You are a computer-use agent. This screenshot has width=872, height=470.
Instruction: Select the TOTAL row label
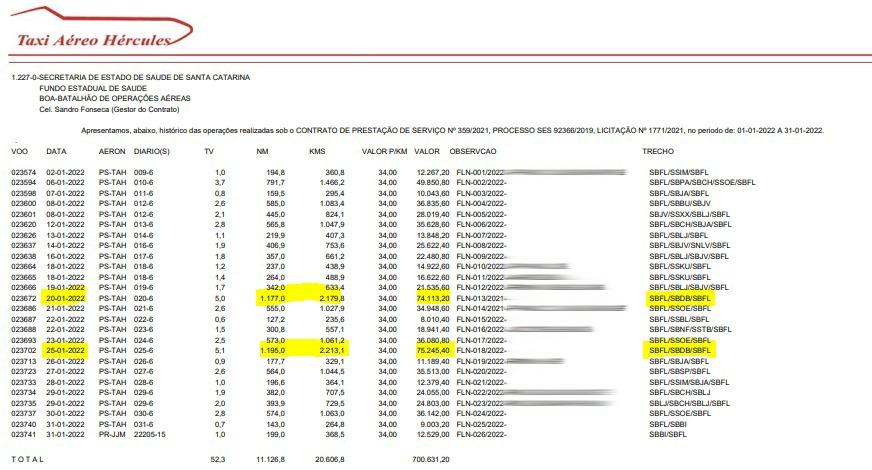[x=27, y=459]
